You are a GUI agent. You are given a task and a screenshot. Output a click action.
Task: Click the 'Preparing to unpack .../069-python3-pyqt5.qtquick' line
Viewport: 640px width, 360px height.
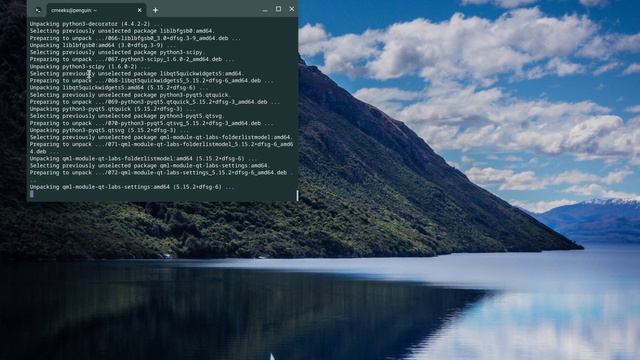[x=155, y=102]
